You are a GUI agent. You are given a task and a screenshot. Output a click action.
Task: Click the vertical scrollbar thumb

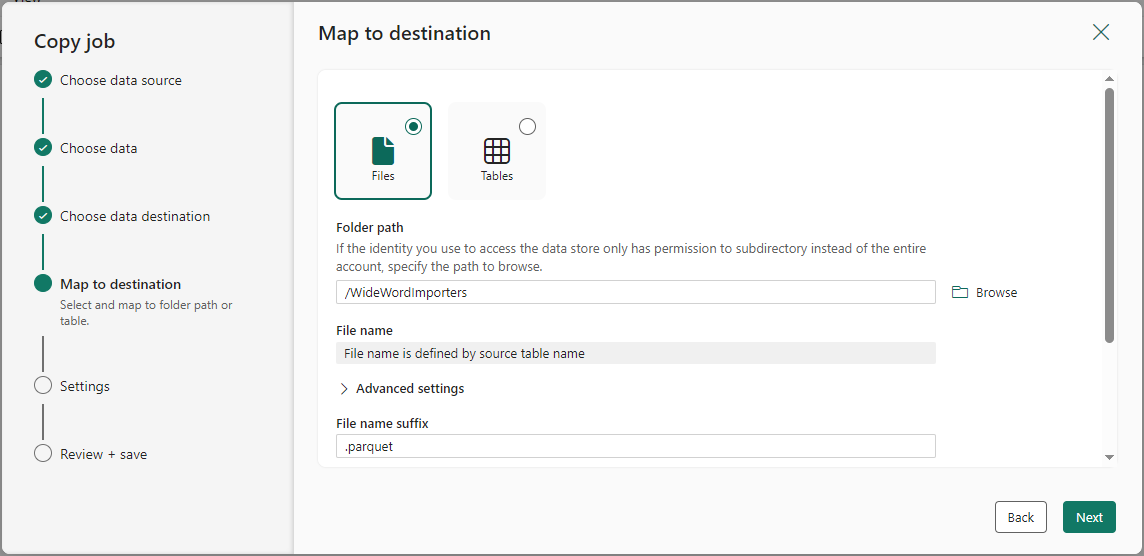(x=1109, y=215)
